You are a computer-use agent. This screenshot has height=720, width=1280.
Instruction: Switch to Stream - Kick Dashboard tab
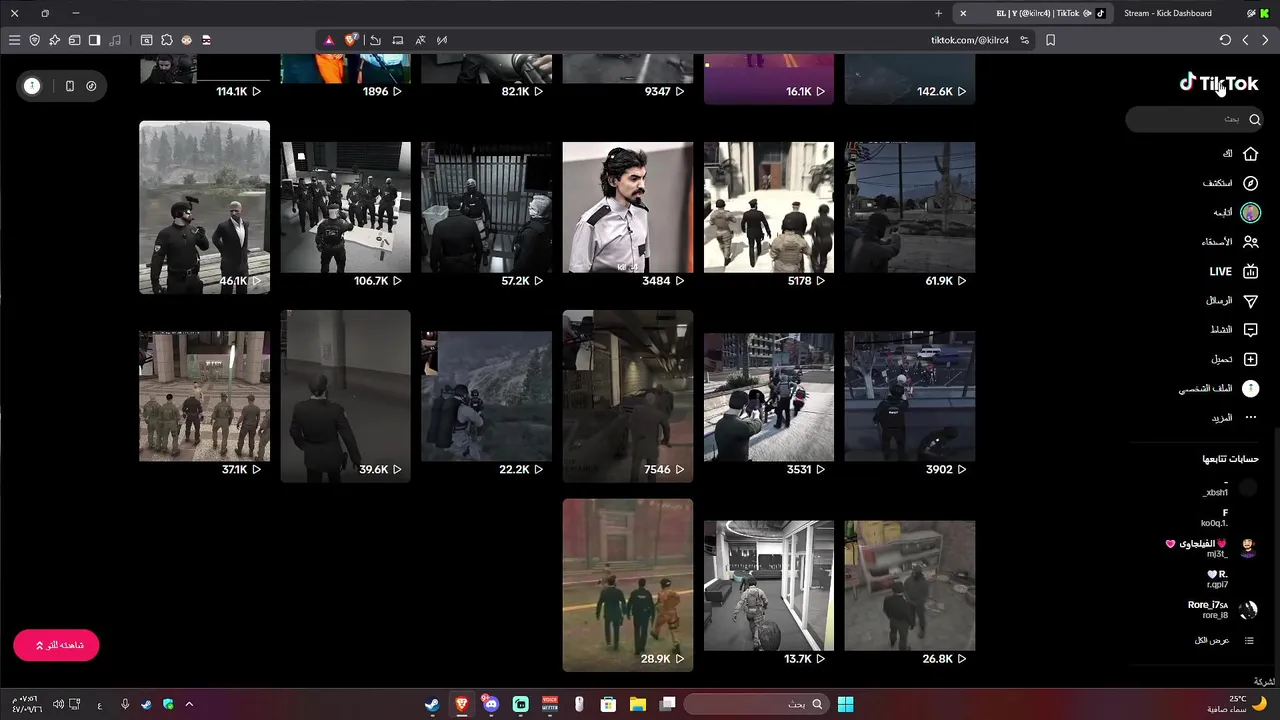click(1167, 13)
